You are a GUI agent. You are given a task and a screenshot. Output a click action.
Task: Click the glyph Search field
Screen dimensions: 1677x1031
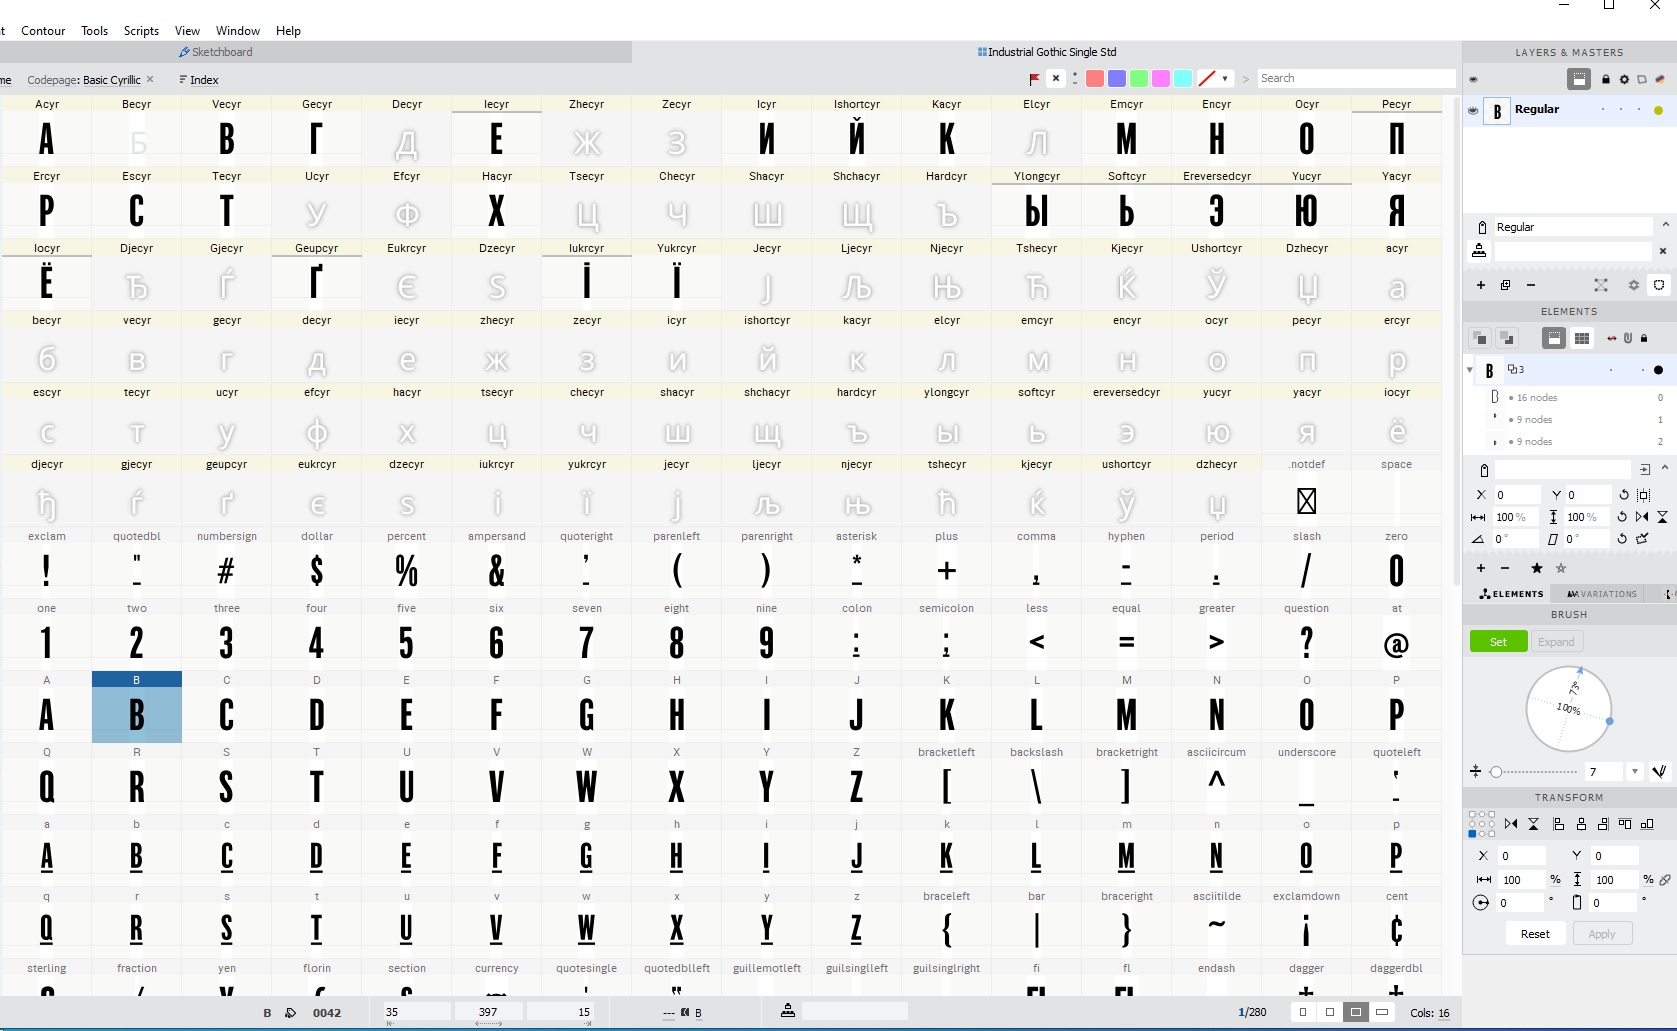pos(1355,78)
